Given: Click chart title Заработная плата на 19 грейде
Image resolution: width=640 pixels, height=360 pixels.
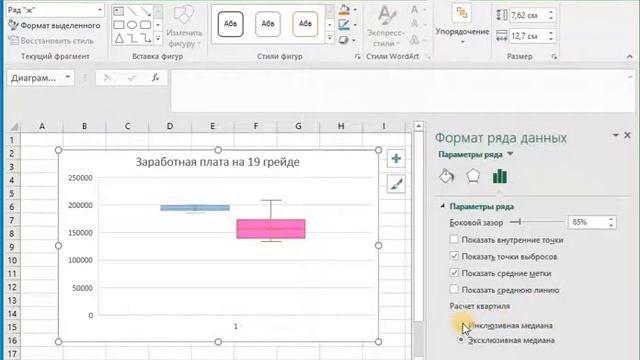Looking at the screenshot, I should (218, 162).
